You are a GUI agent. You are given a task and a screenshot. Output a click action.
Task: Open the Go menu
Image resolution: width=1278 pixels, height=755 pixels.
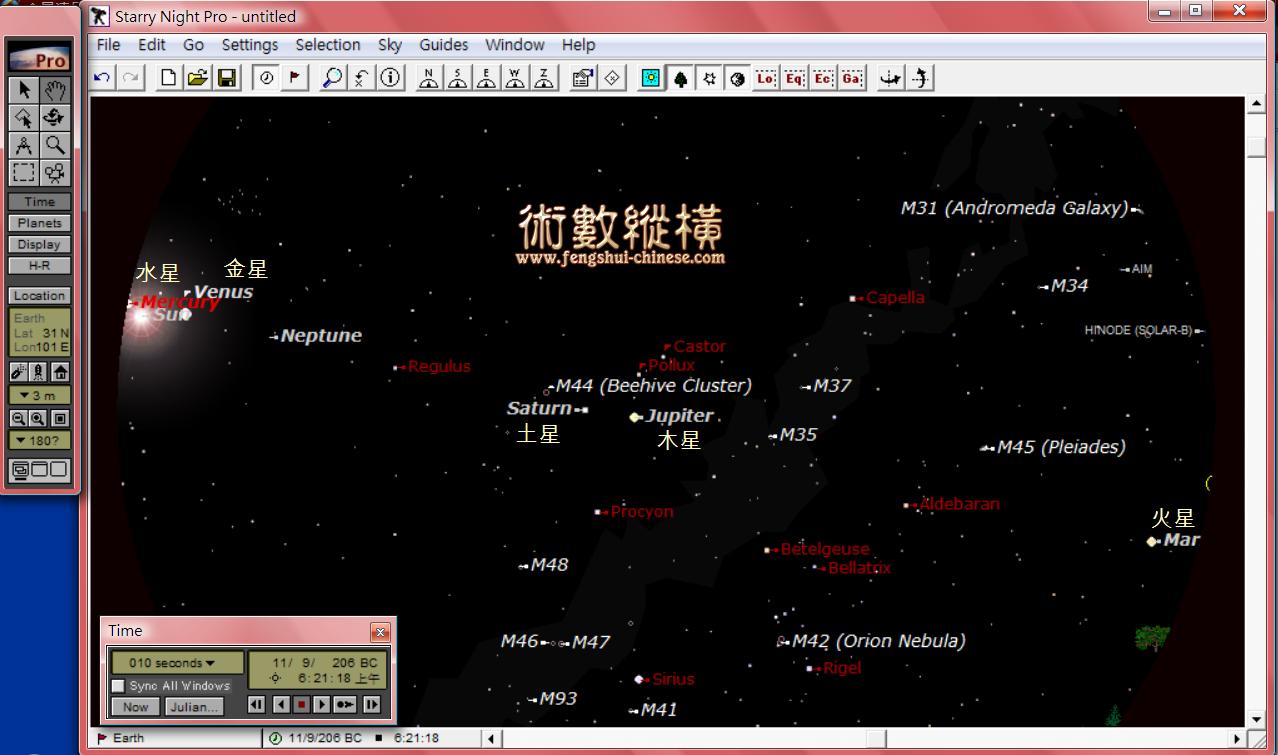coord(194,45)
